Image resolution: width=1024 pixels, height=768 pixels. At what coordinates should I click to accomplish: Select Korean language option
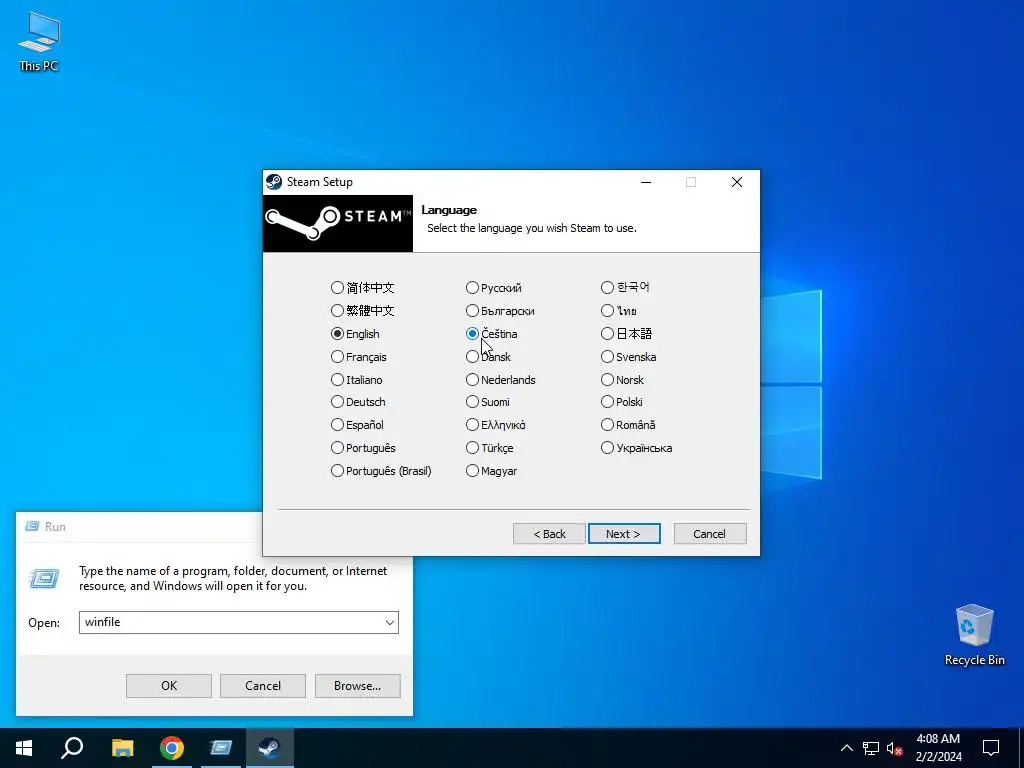pos(626,287)
